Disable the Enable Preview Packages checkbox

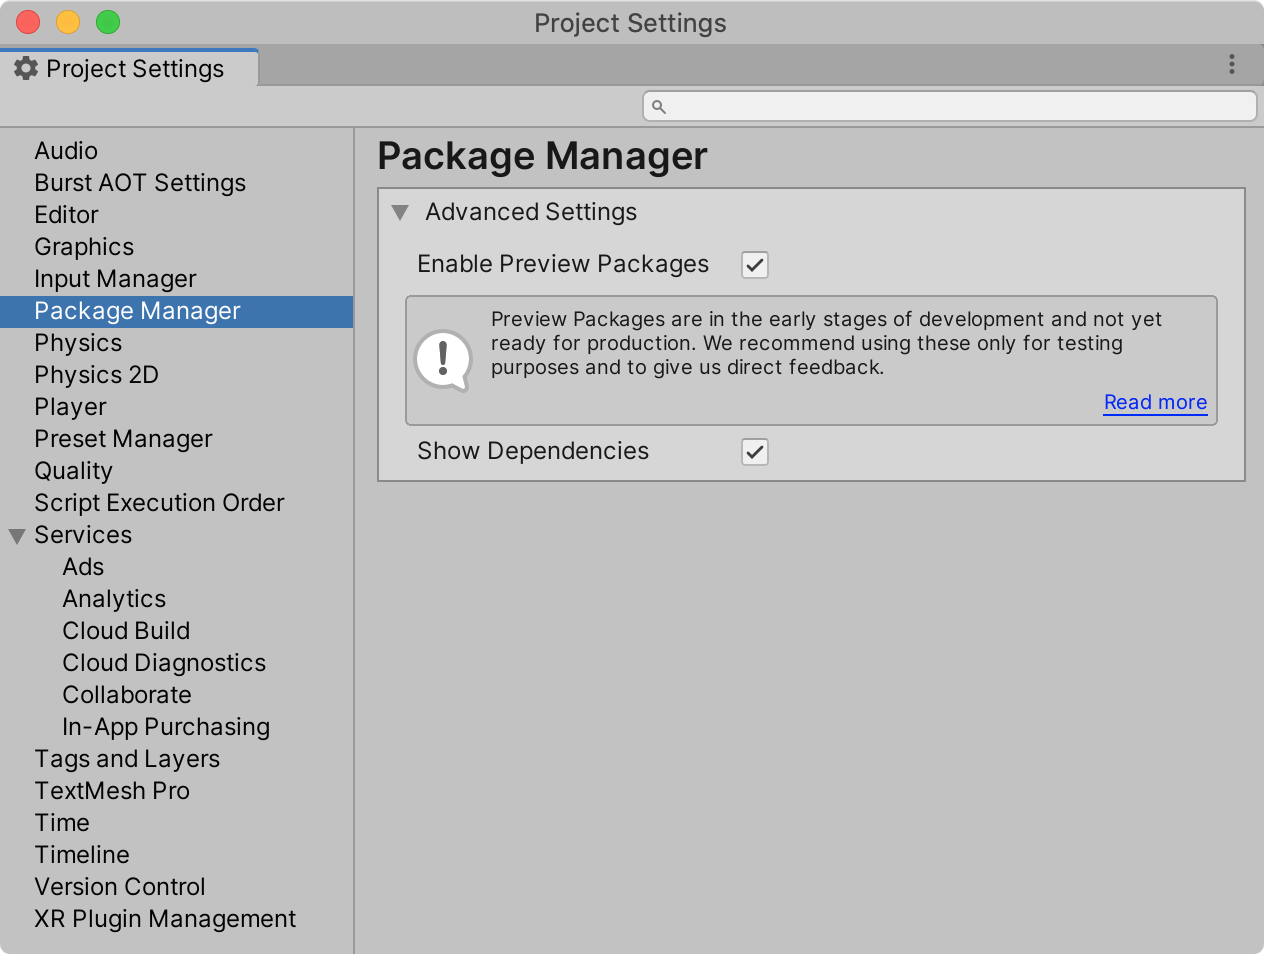click(x=755, y=265)
